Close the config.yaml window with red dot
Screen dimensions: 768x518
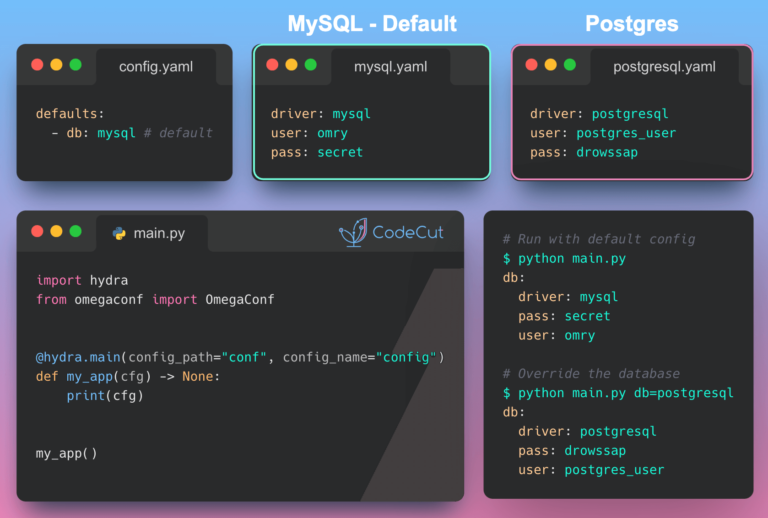[37, 65]
